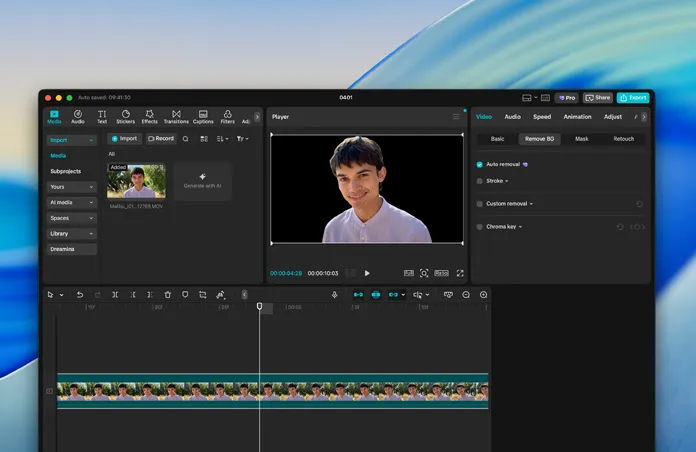Select the Mask sub-tab
Viewport: 696px width, 452px height.
coord(581,139)
